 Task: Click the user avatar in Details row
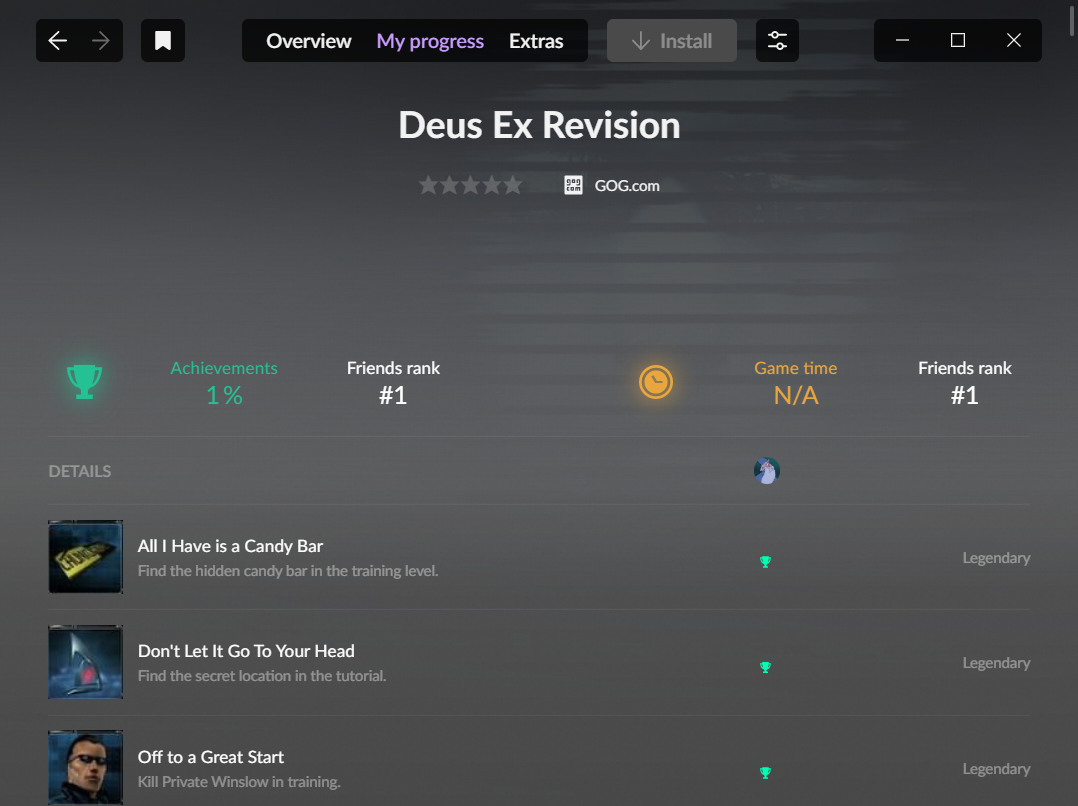pyautogui.click(x=767, y=471)
